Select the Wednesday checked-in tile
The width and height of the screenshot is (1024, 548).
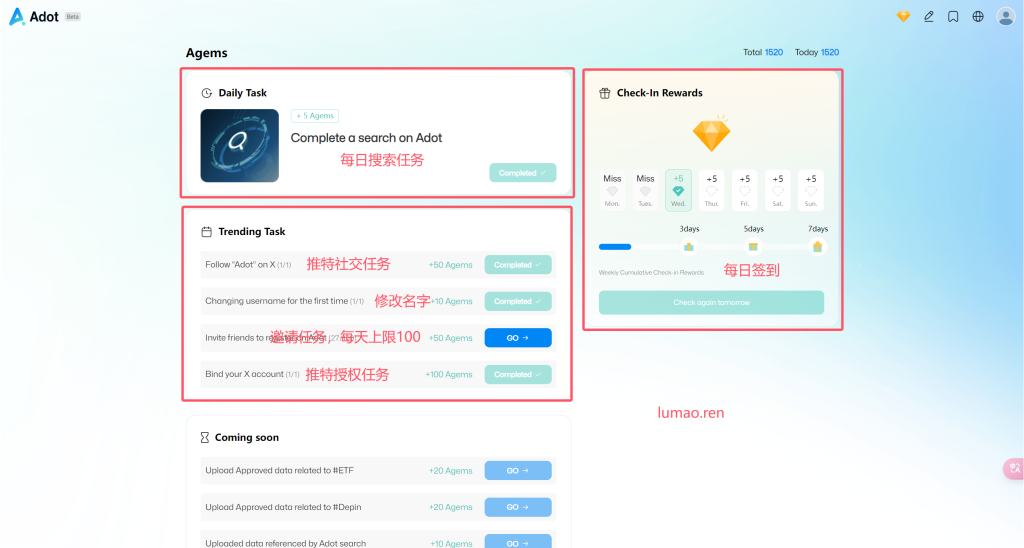[679, 190]
